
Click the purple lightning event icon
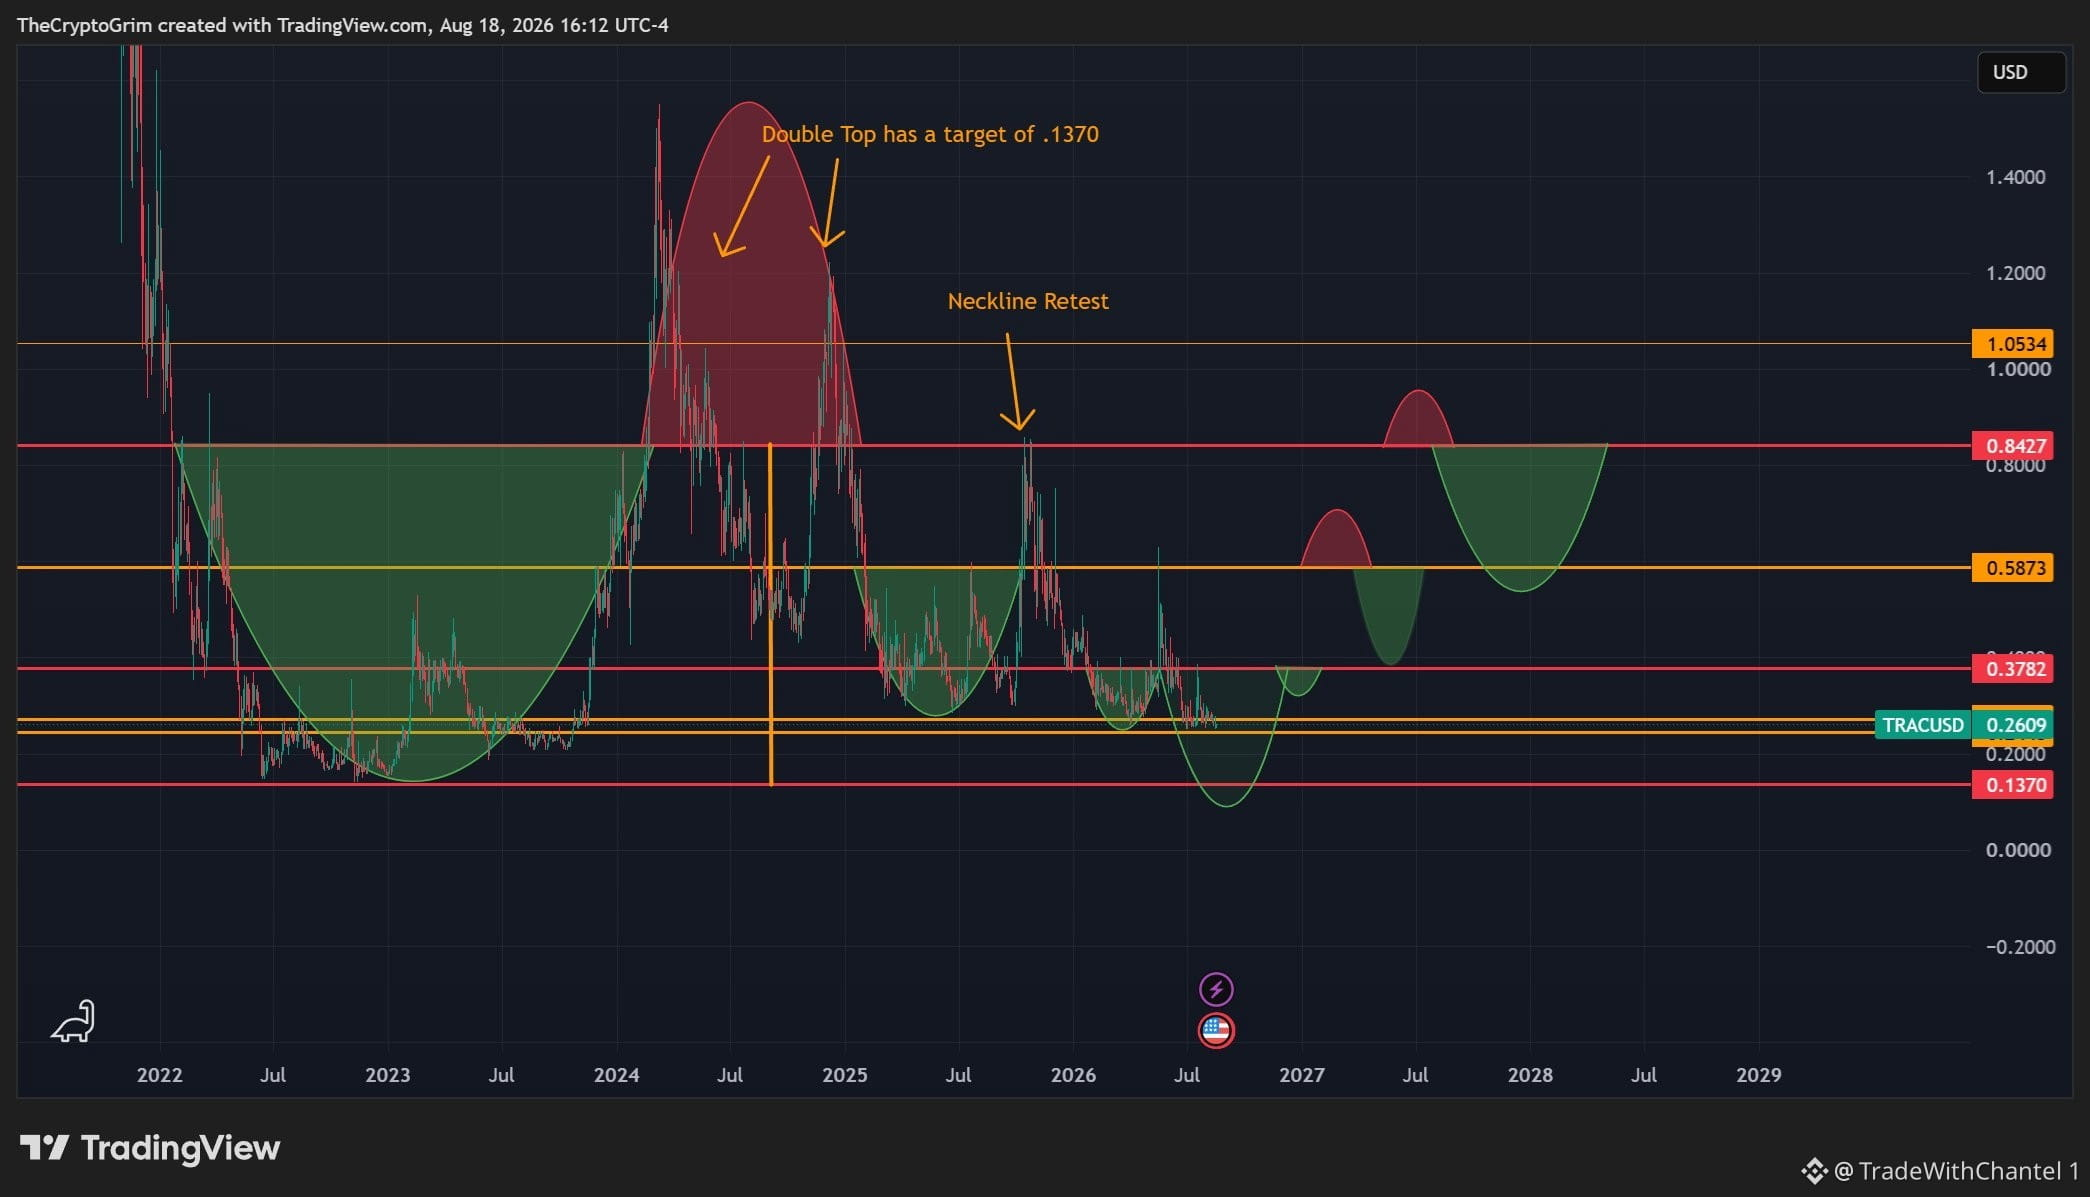pos(1216,990)
